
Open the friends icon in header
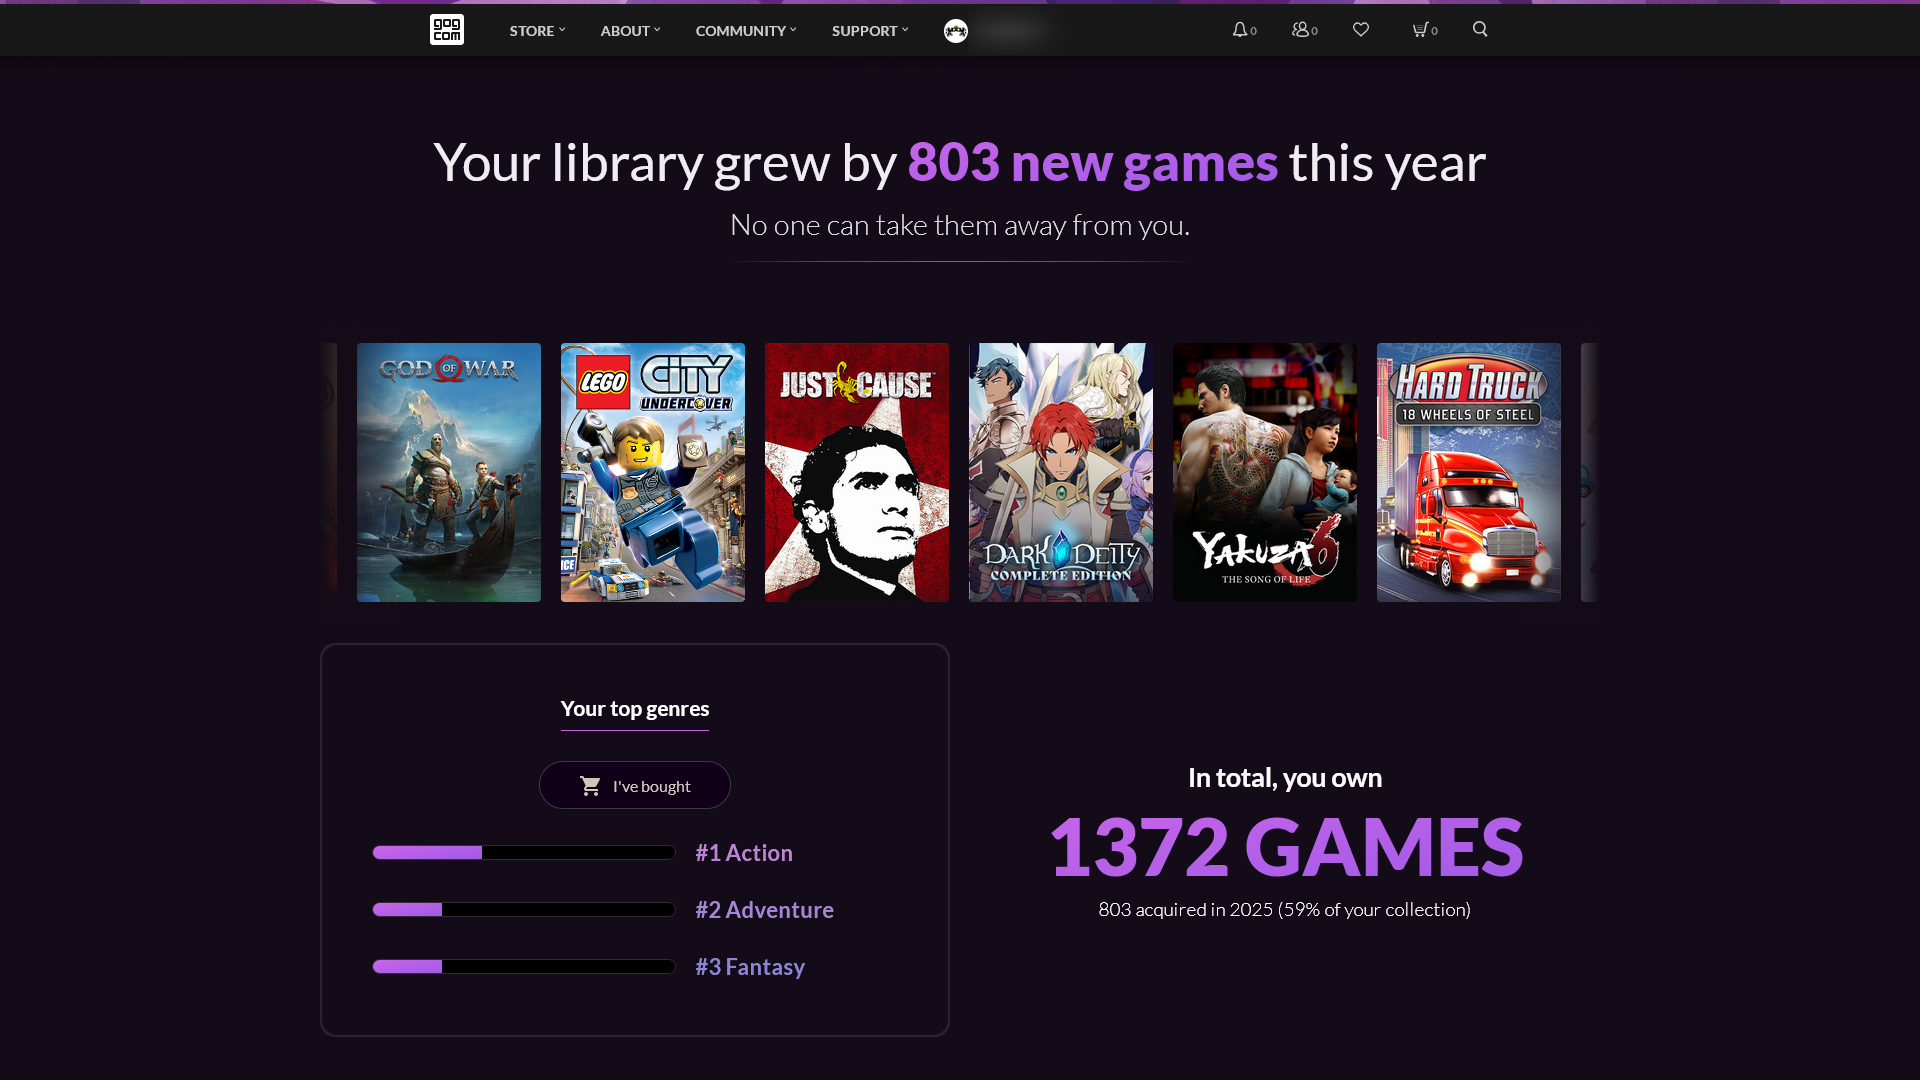pos(1301,30)
